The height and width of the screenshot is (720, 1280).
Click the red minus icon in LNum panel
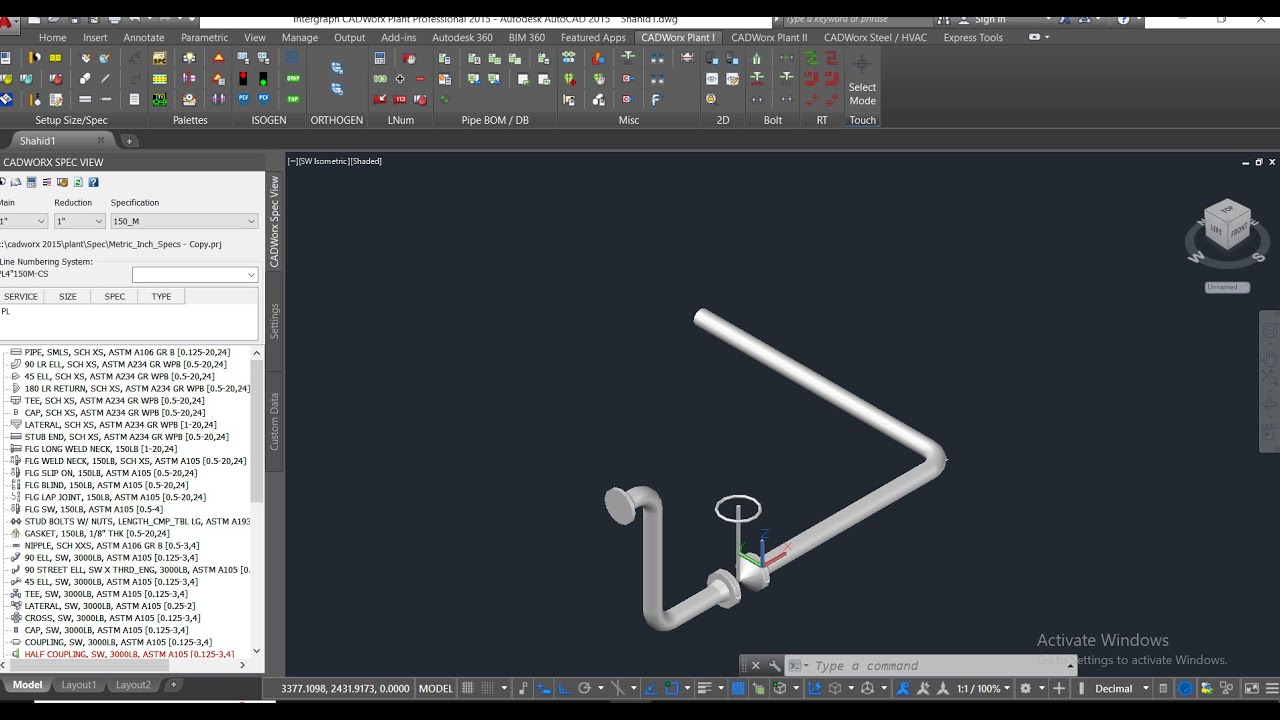pyautogui.click(x=420, y=78)
